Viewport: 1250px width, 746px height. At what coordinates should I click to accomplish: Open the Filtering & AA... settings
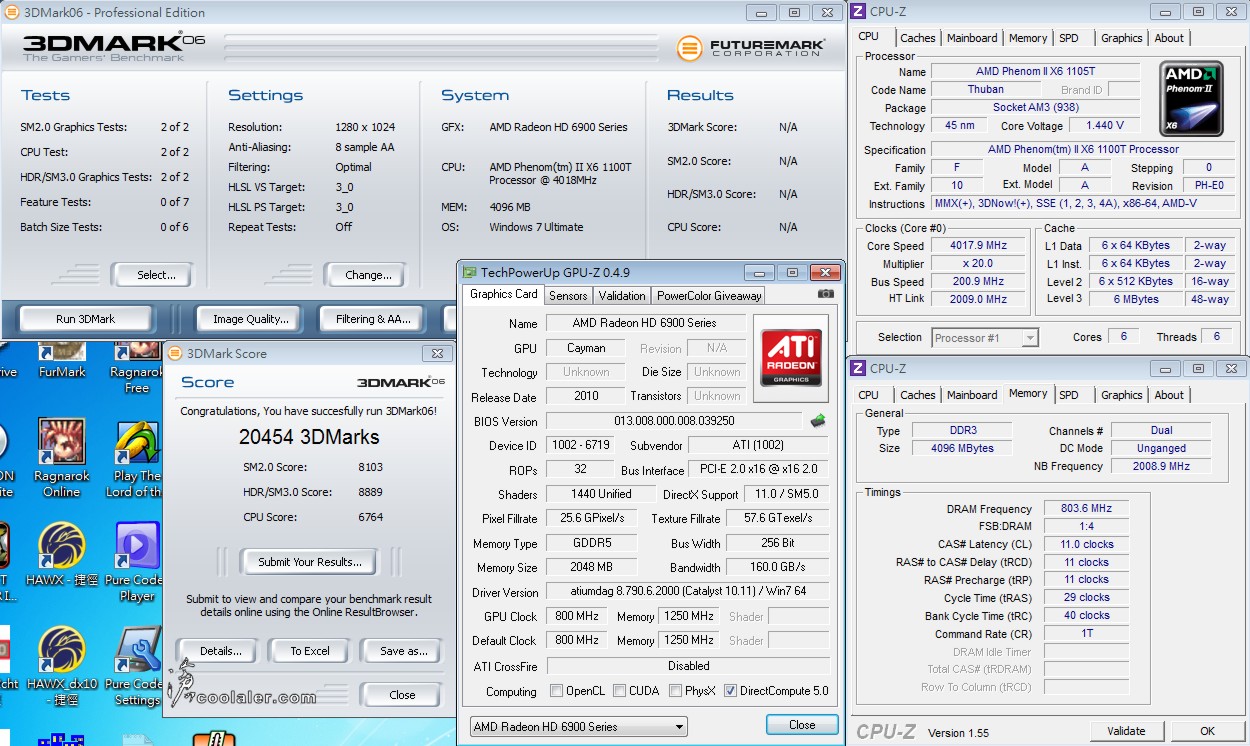373,319
